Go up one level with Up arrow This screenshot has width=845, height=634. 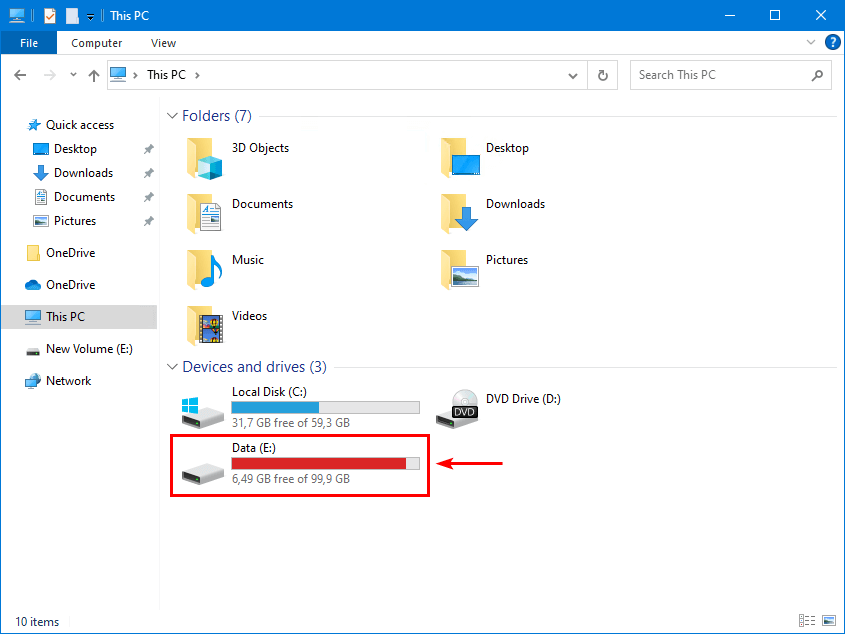click(x=94, y=75)
